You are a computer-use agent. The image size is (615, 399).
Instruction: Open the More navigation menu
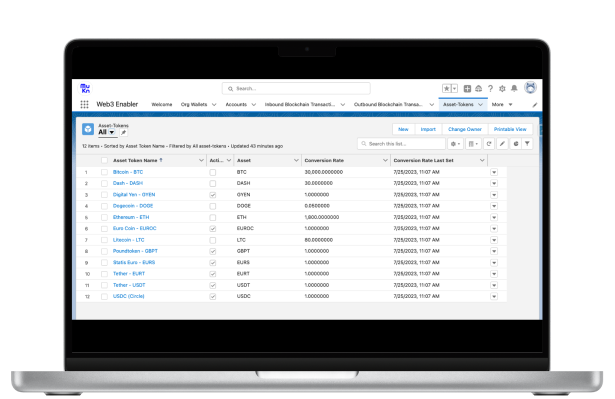point(502,105)
